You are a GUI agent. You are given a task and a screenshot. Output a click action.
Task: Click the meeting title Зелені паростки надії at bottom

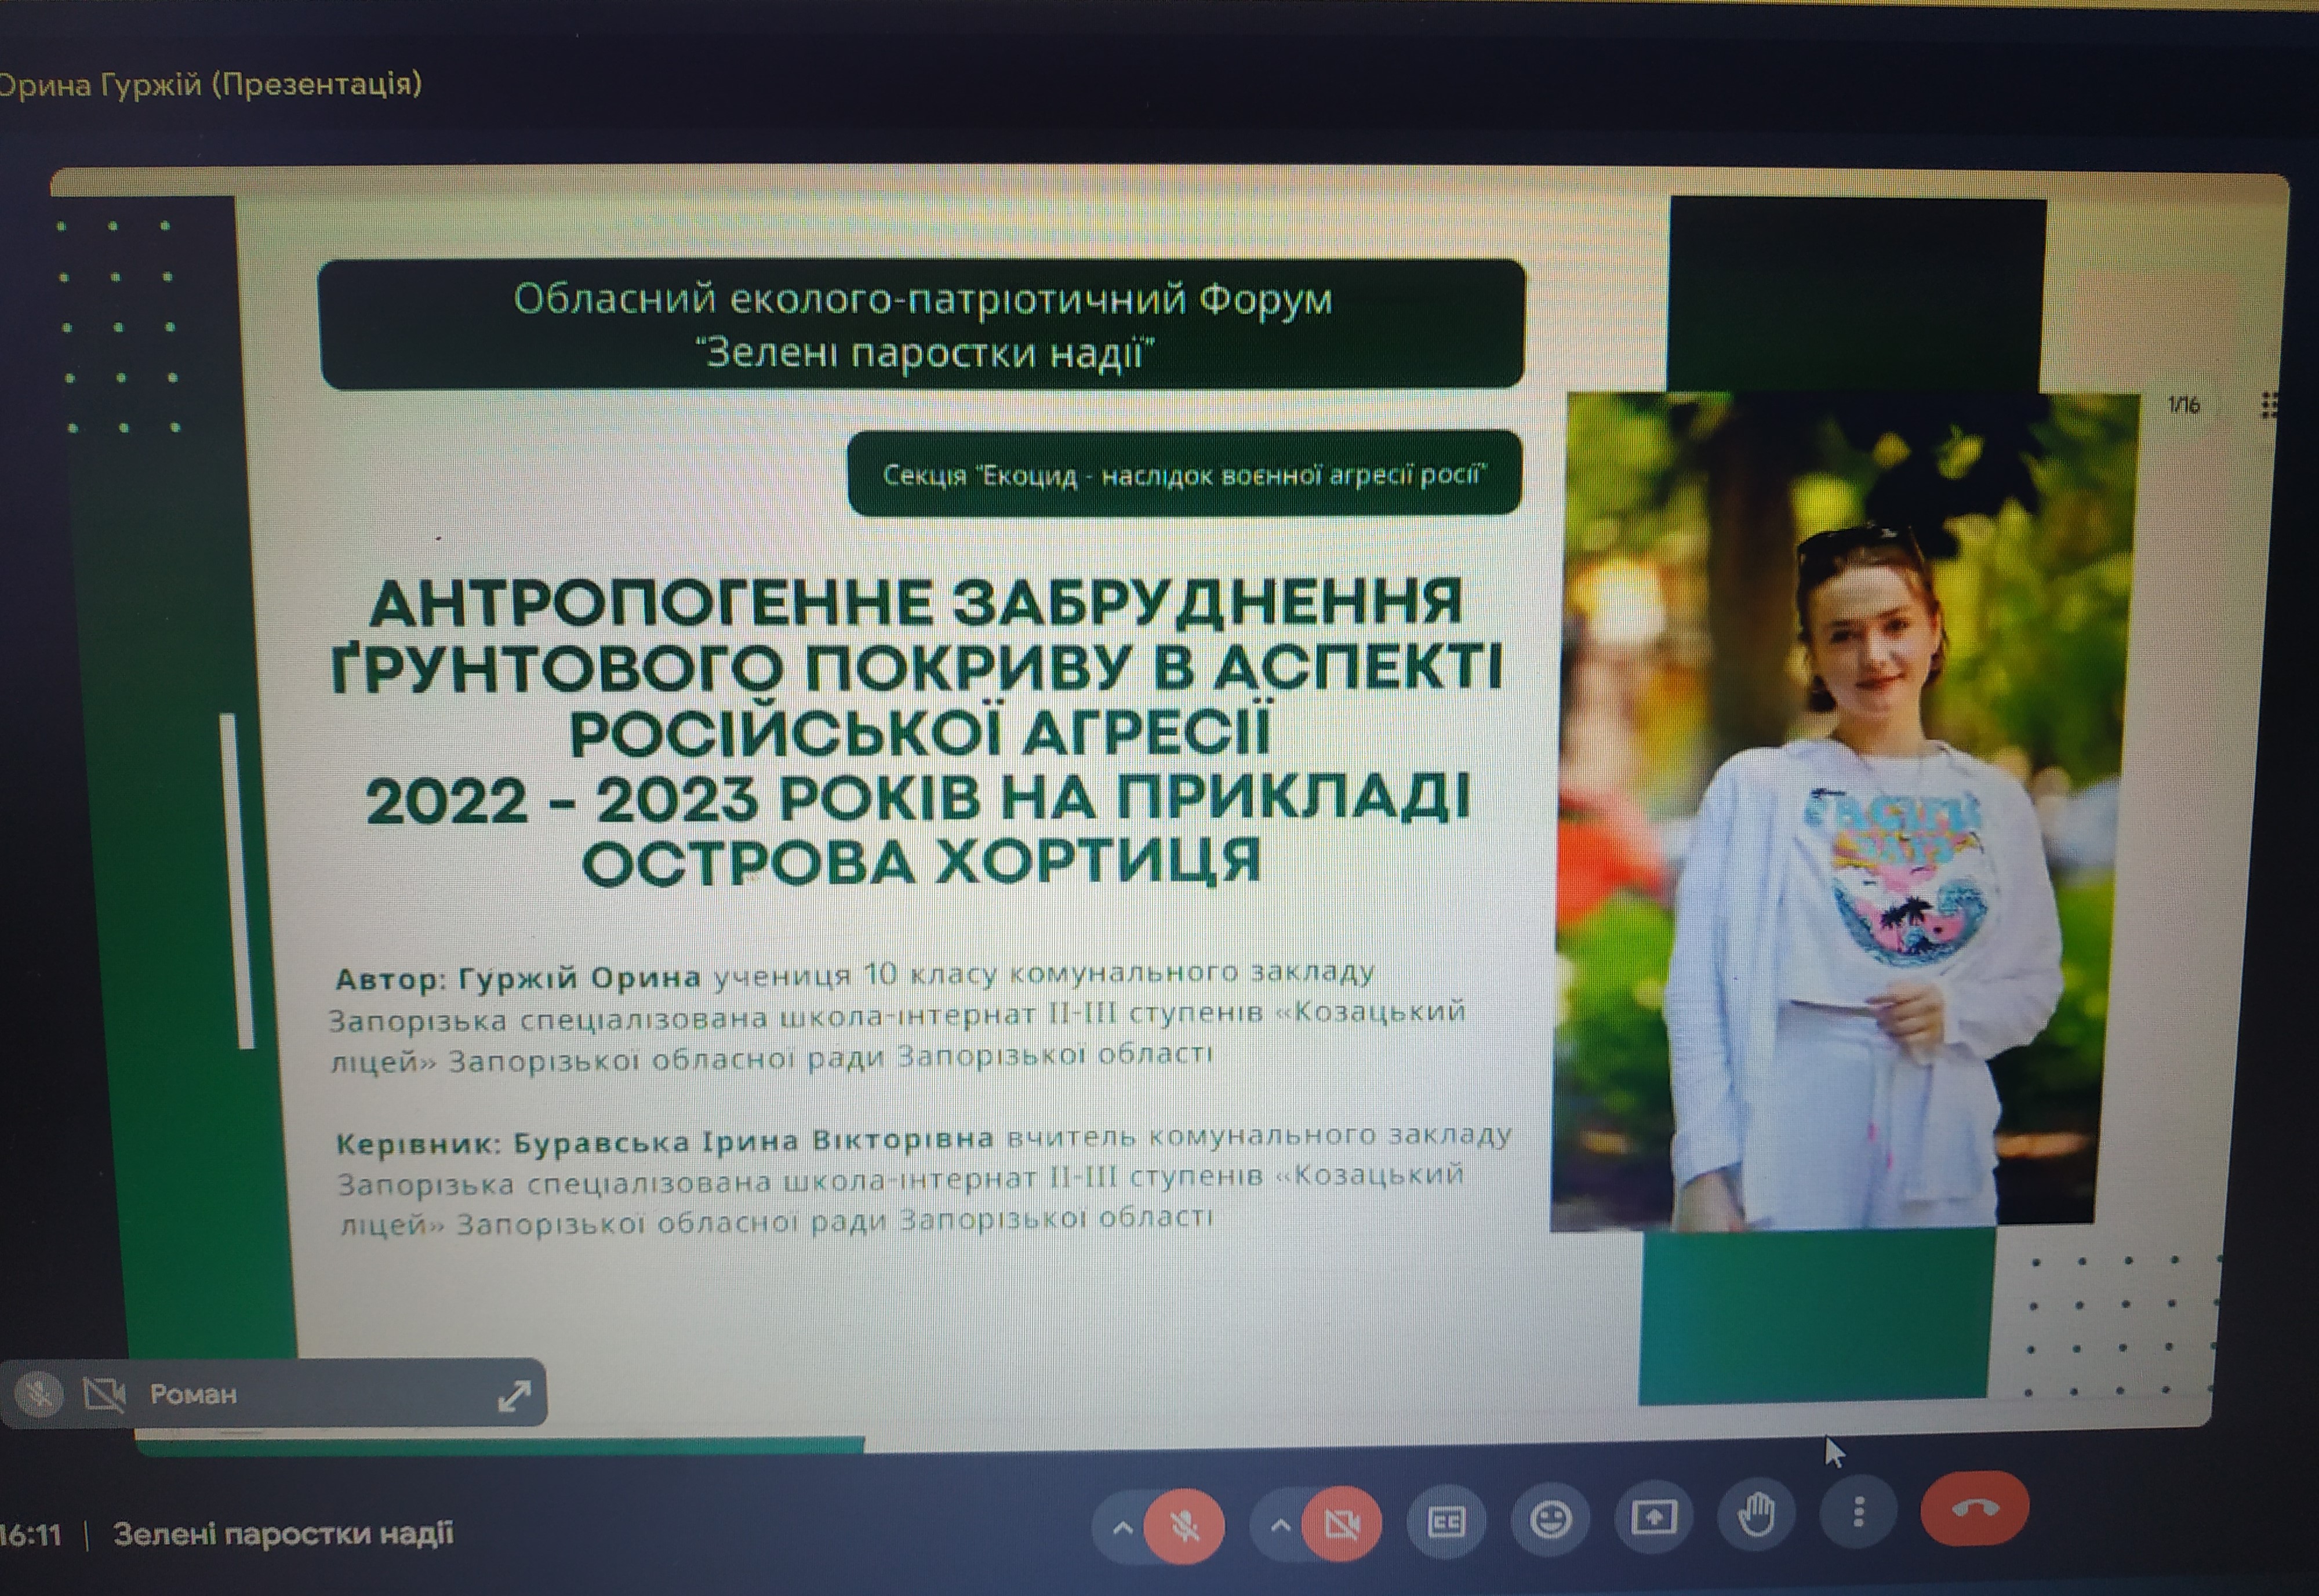(283, 1534)
